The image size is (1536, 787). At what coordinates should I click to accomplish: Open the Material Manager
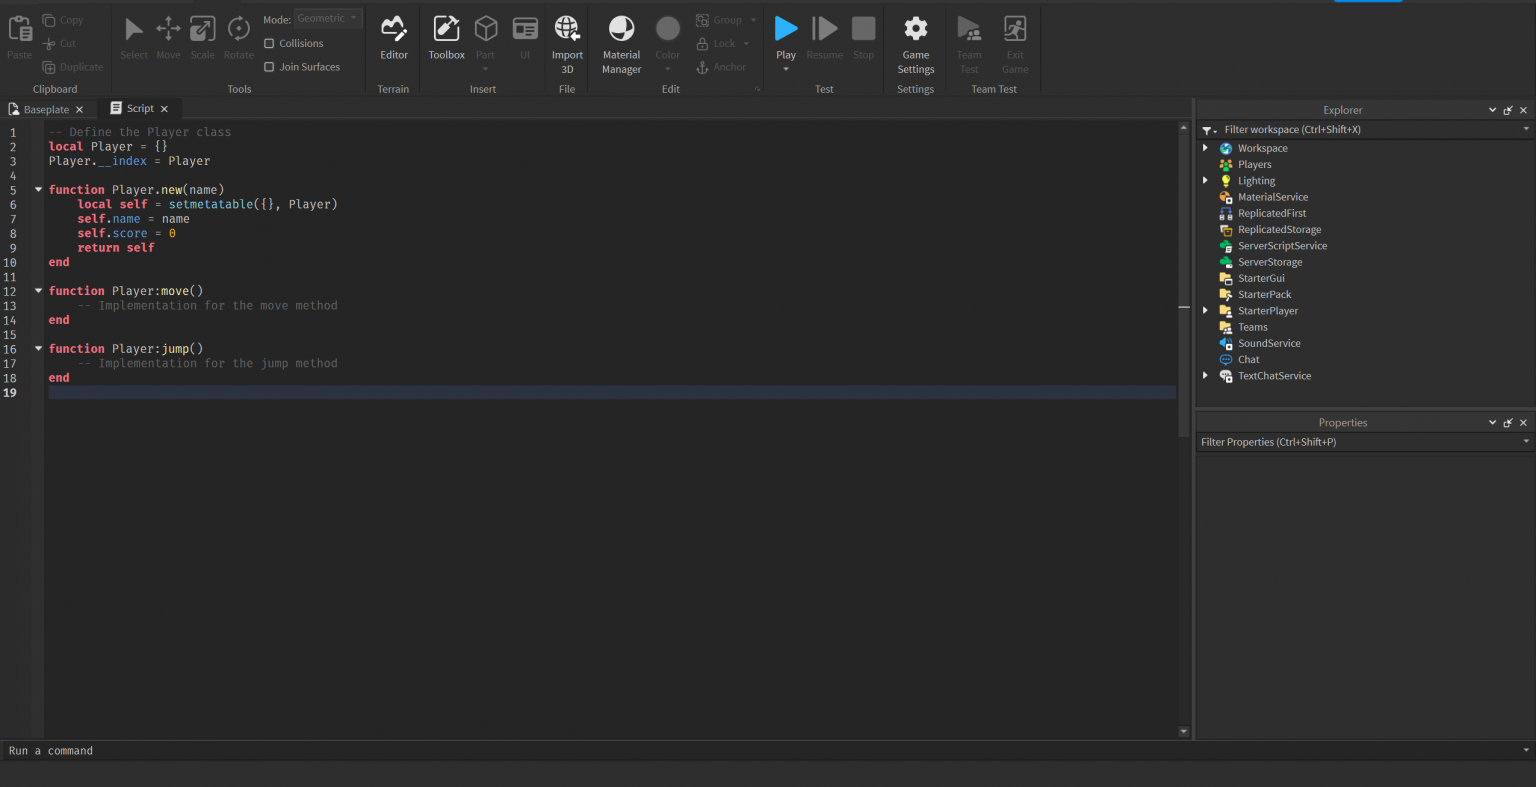pyautogui.click(x=621, y=40)
